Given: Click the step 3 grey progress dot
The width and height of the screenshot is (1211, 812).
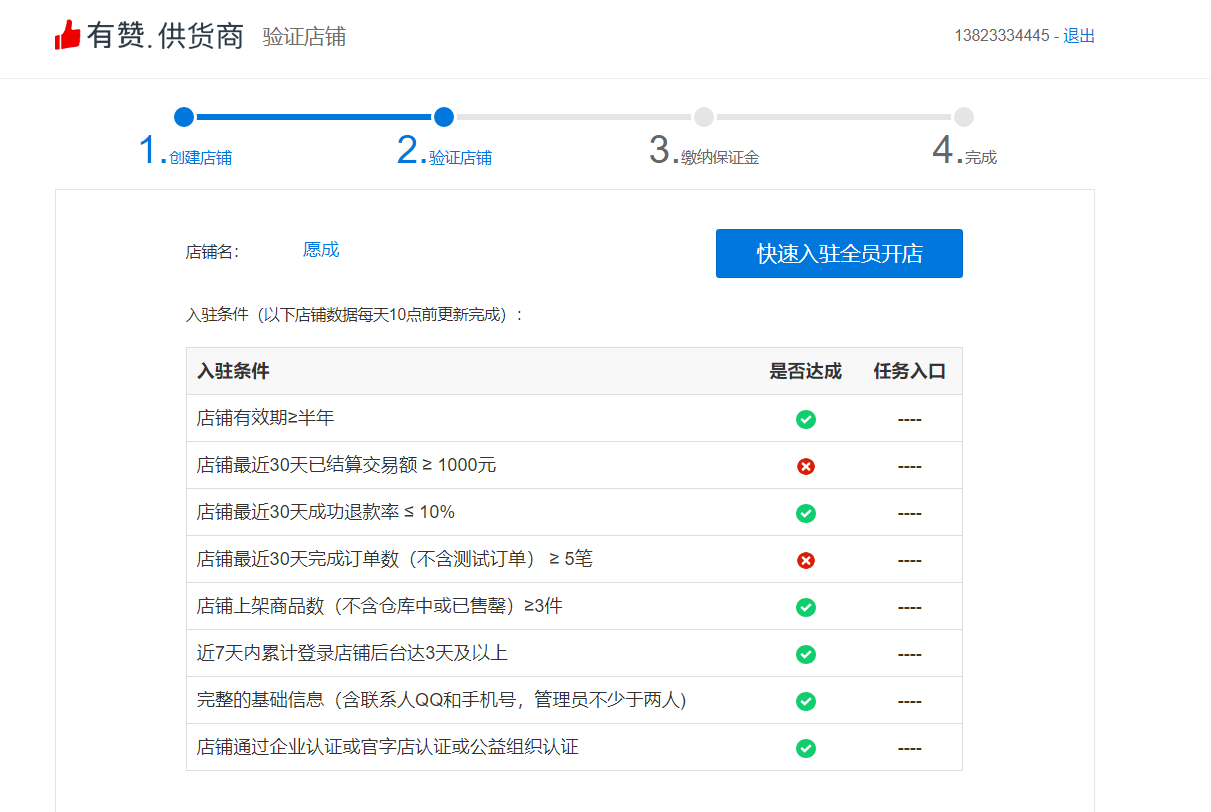Looking at the screenshot, I should coord(704,117).
